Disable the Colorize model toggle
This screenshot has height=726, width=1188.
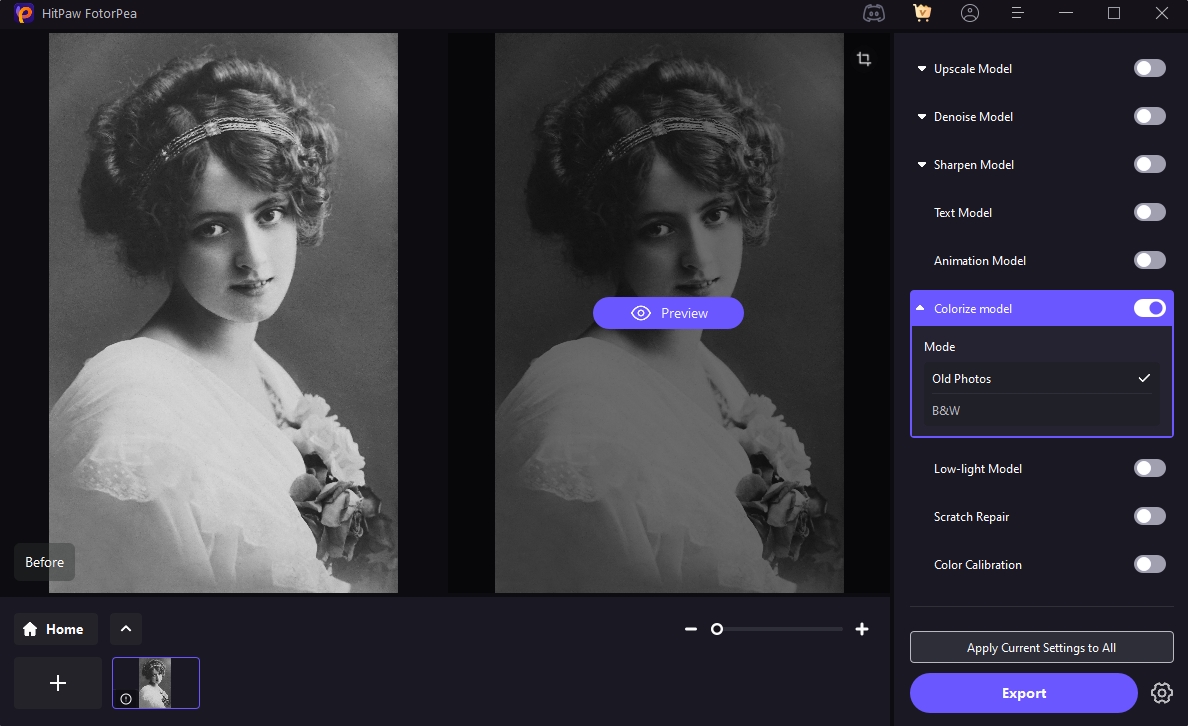1149,308
